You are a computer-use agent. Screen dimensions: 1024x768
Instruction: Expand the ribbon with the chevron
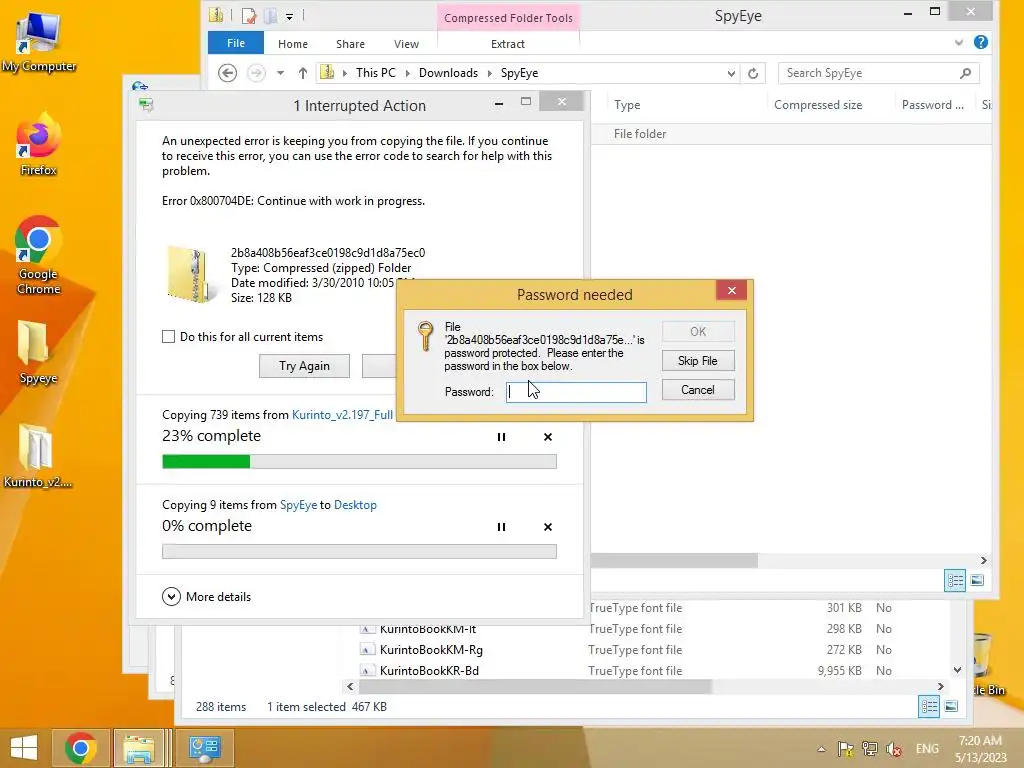coord(958,42)
